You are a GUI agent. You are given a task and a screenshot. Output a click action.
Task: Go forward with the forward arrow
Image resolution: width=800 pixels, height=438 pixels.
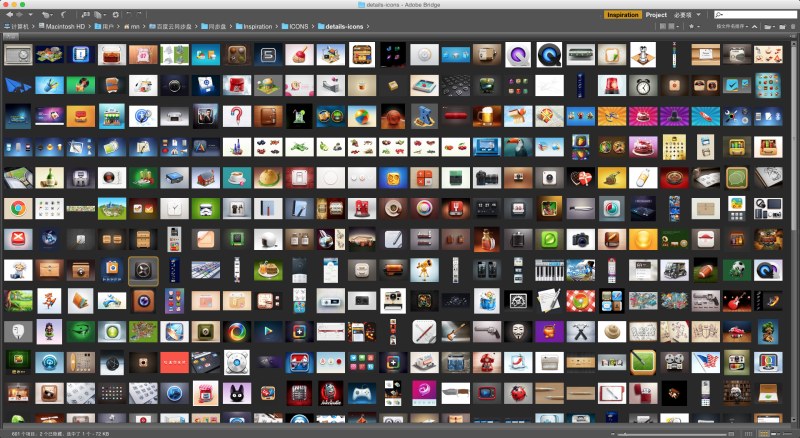(x=19, y=15)
